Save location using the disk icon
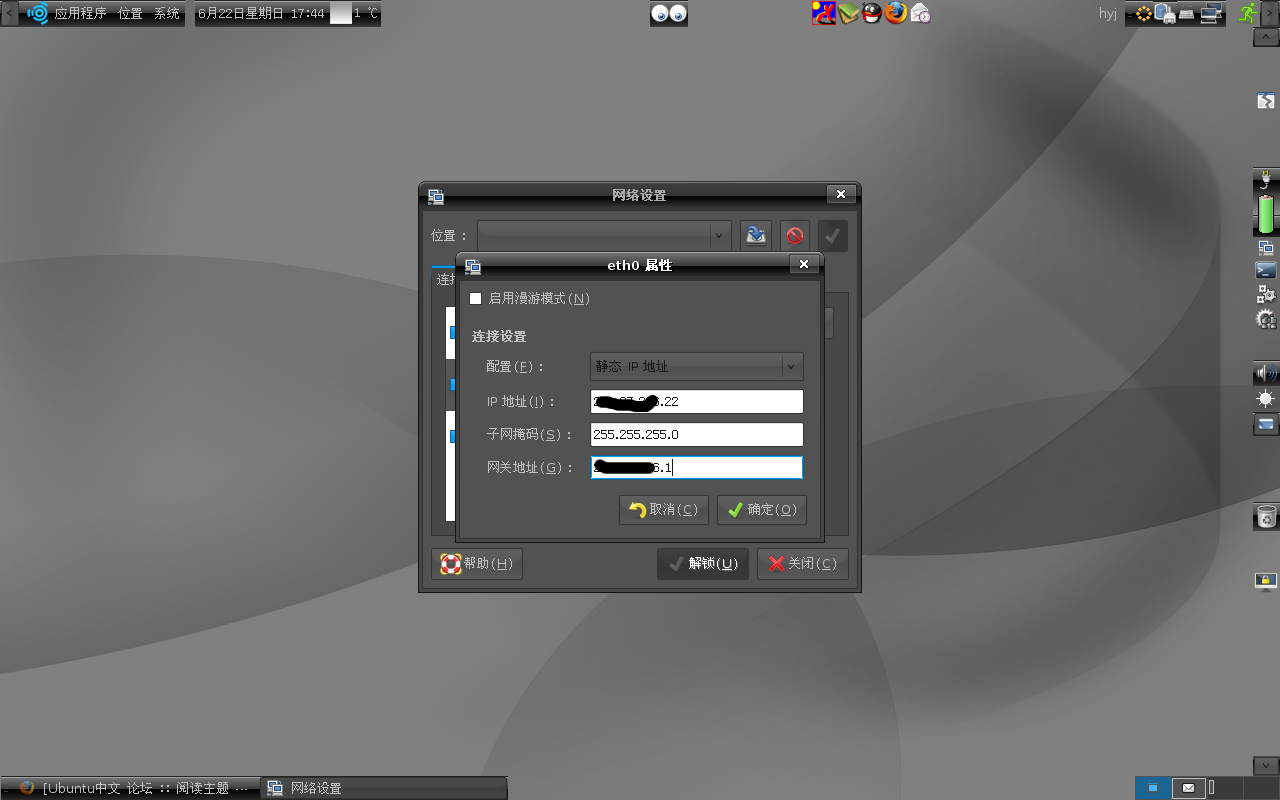 point(756,236)
